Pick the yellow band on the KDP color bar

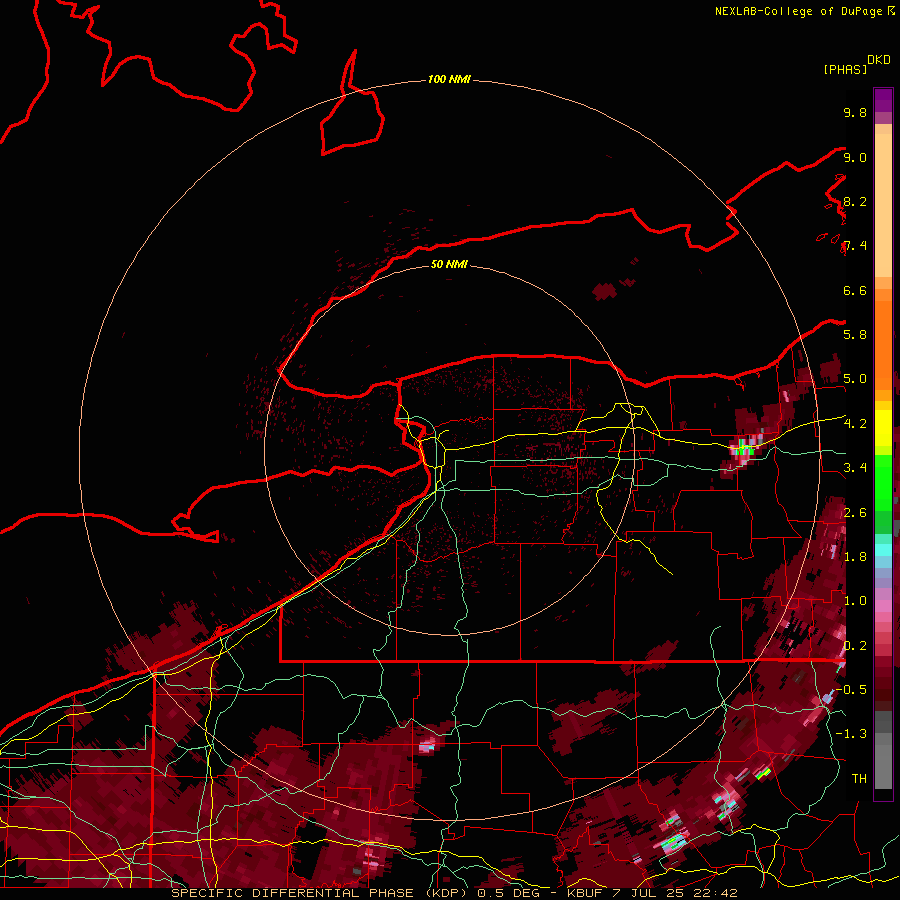883,428
